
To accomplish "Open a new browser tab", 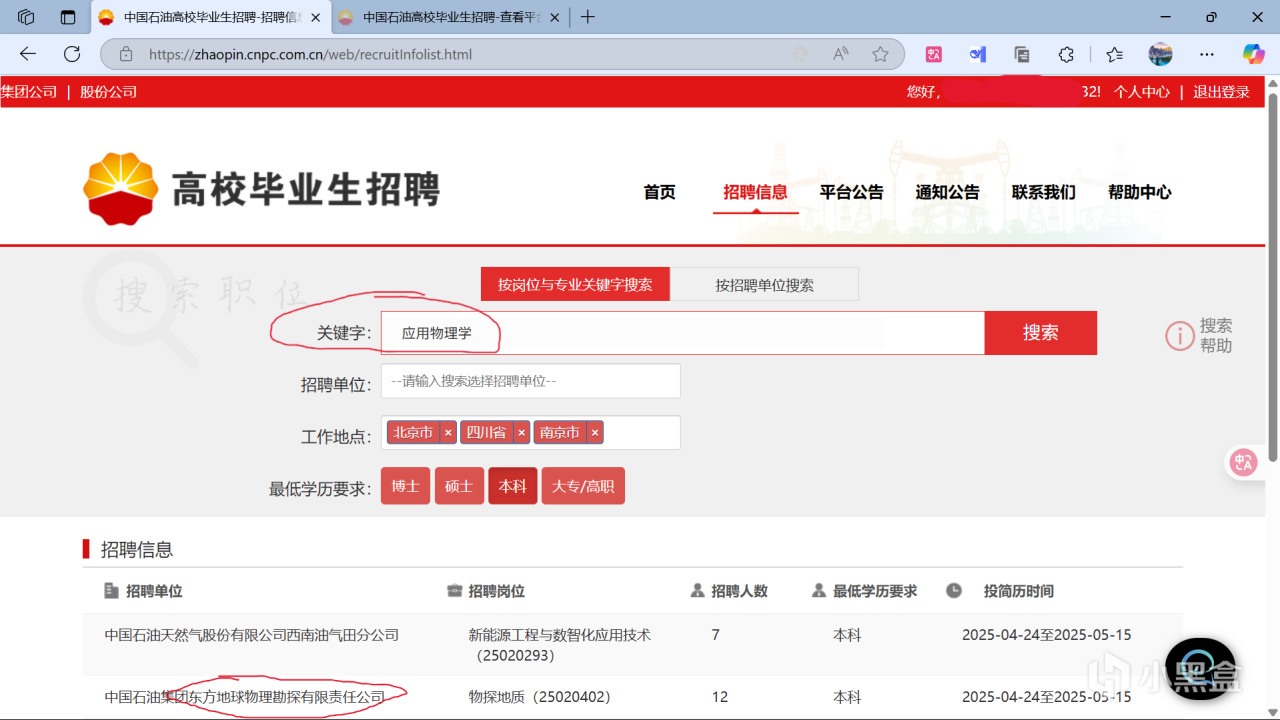I will [588, 17].
